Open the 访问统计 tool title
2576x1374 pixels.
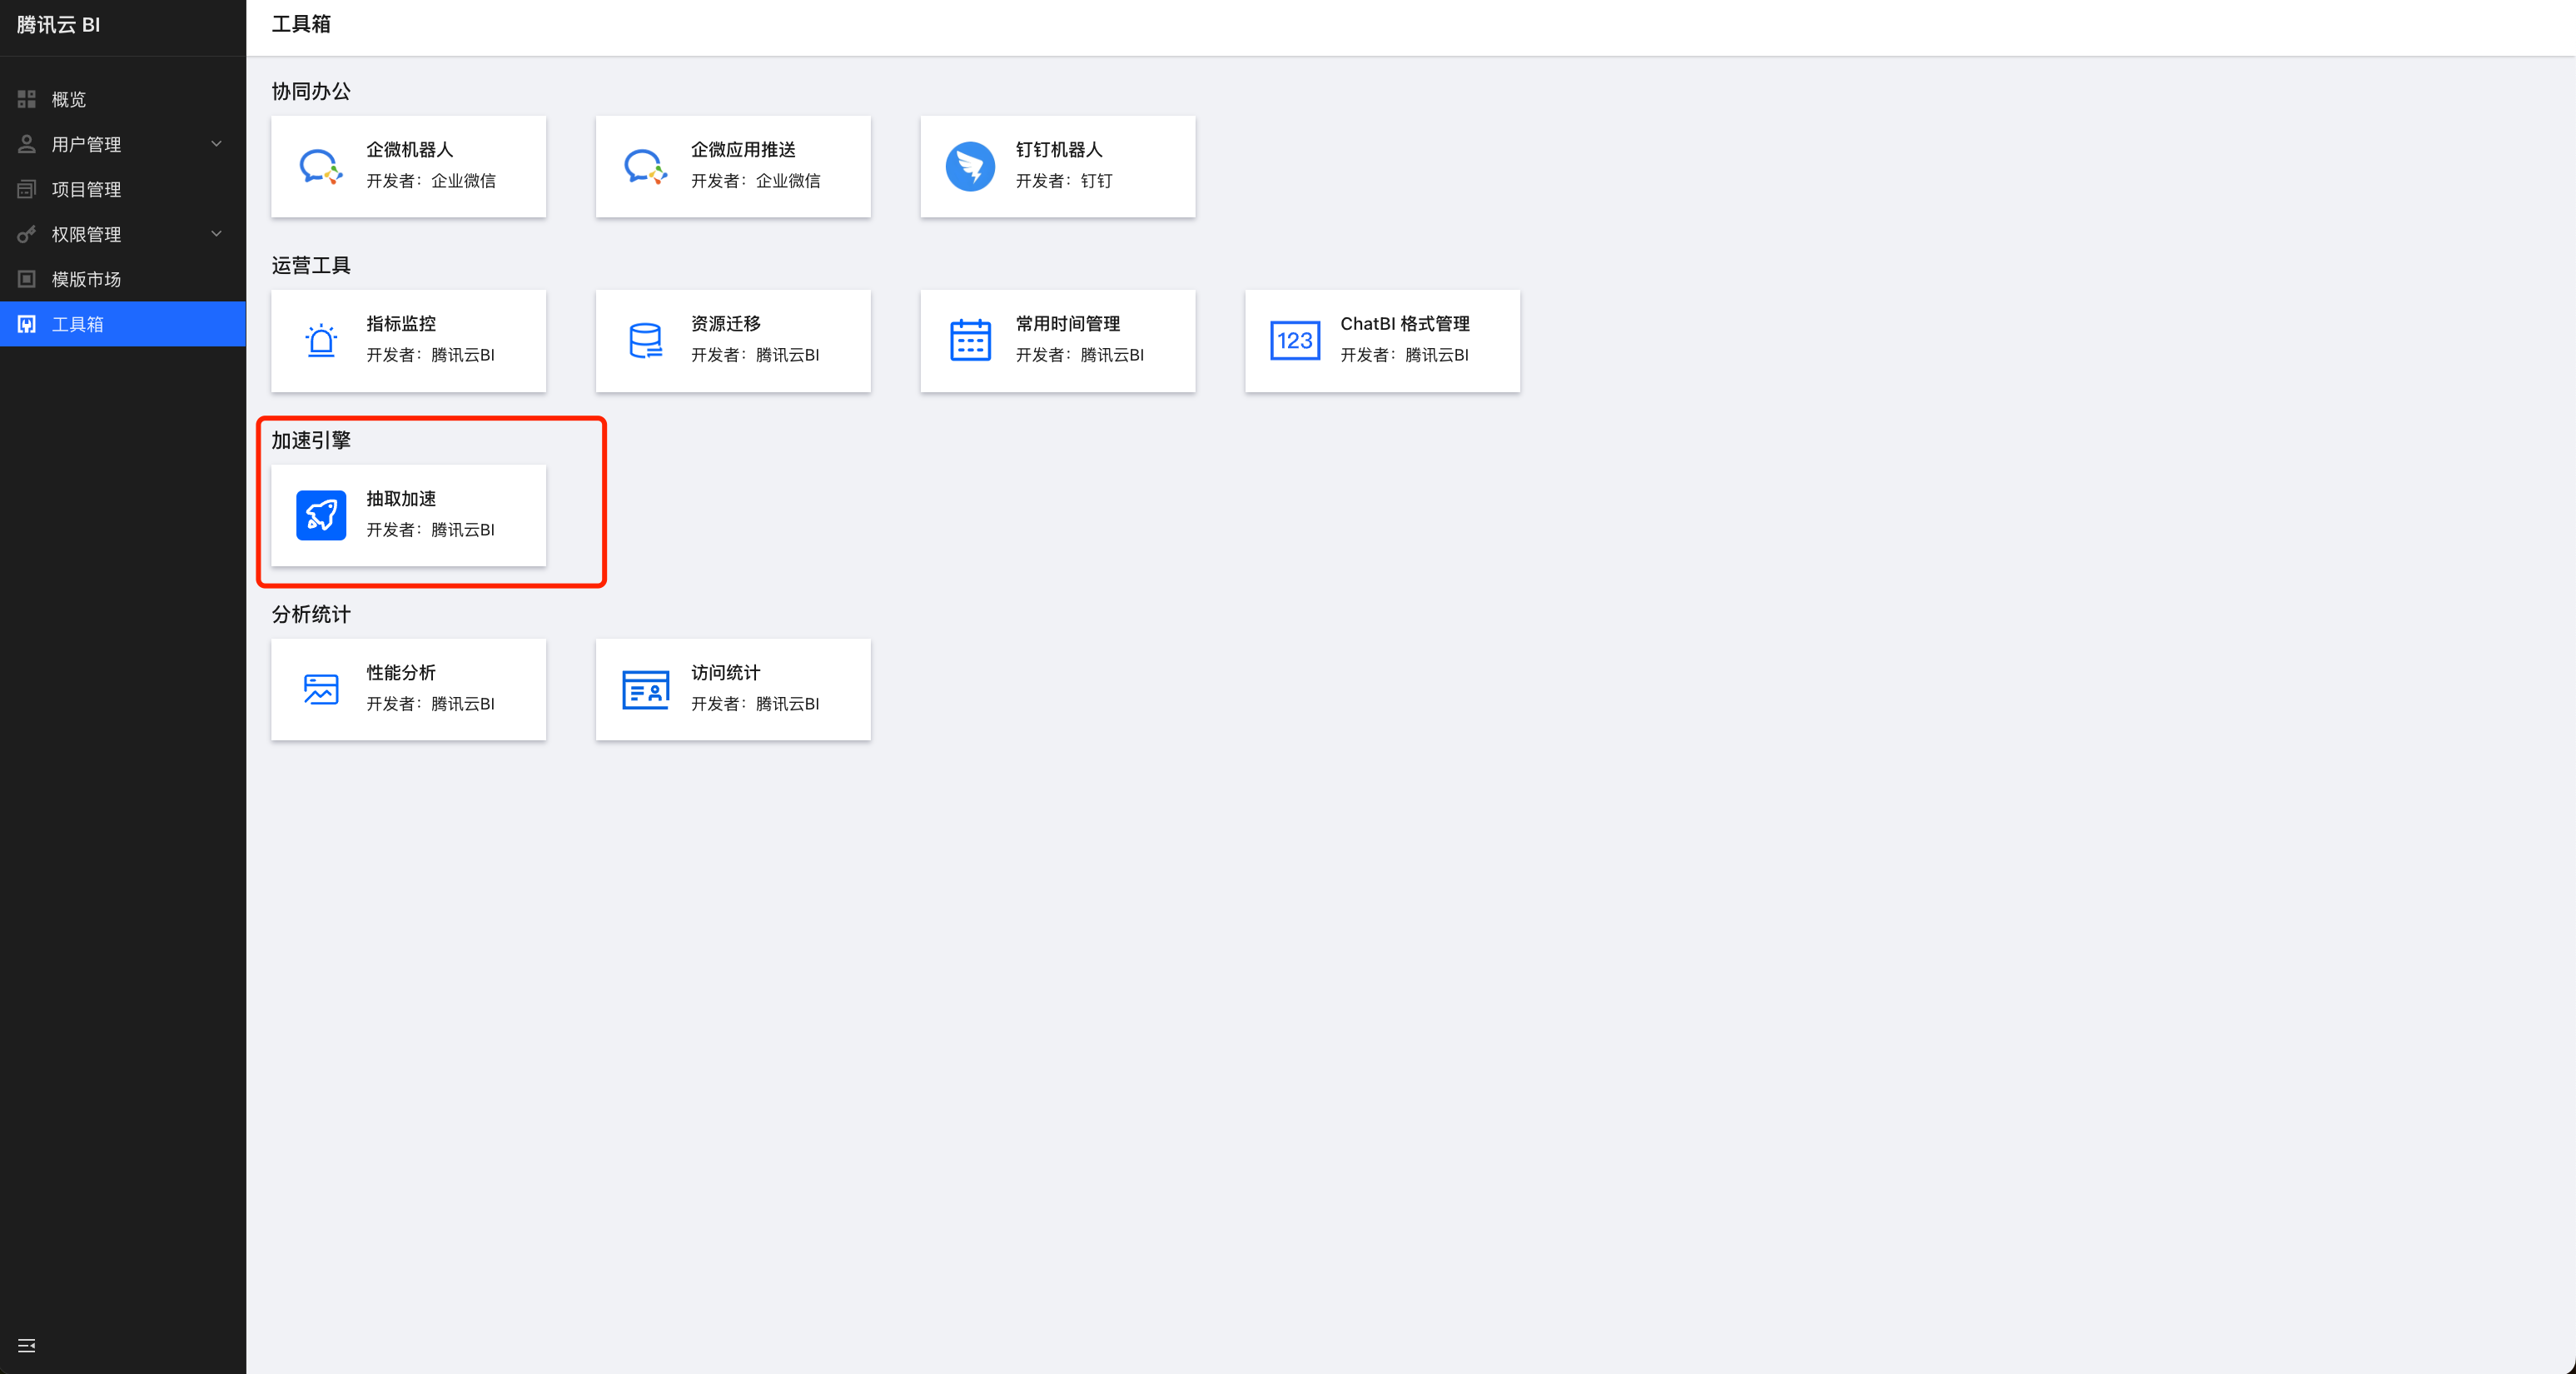point(726,672)
